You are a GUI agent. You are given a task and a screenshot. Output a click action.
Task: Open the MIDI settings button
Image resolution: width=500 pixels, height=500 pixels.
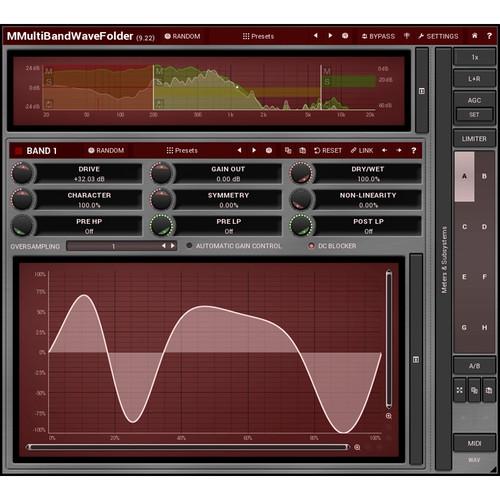point(474,443)
